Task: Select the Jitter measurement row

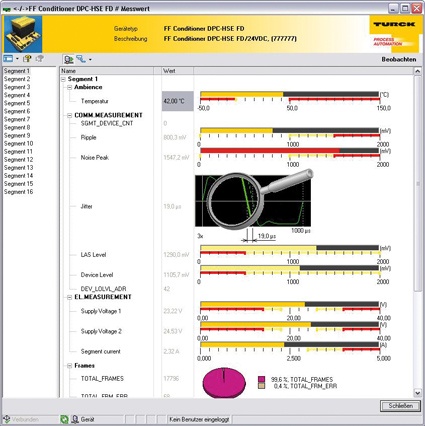Action: pos(86,206)
